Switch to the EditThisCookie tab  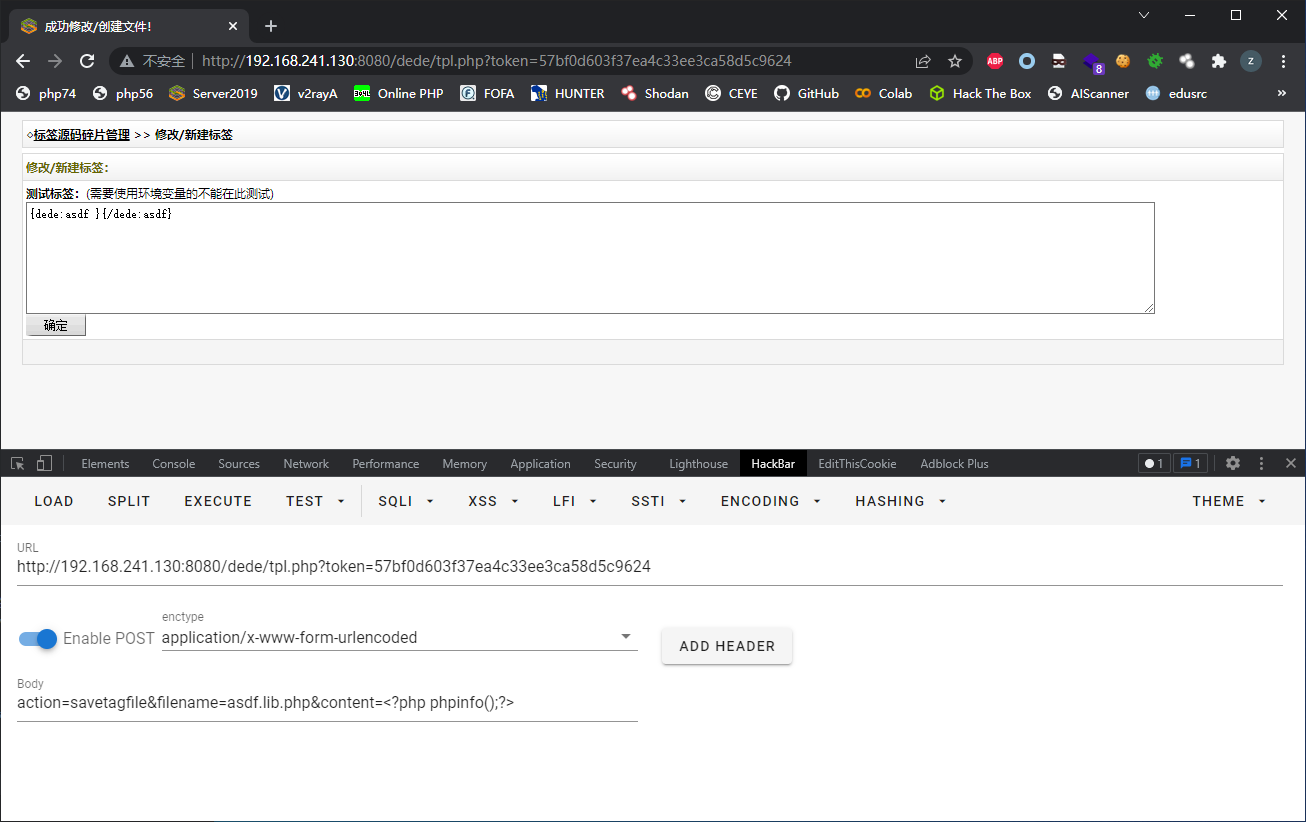click(857, 464)
